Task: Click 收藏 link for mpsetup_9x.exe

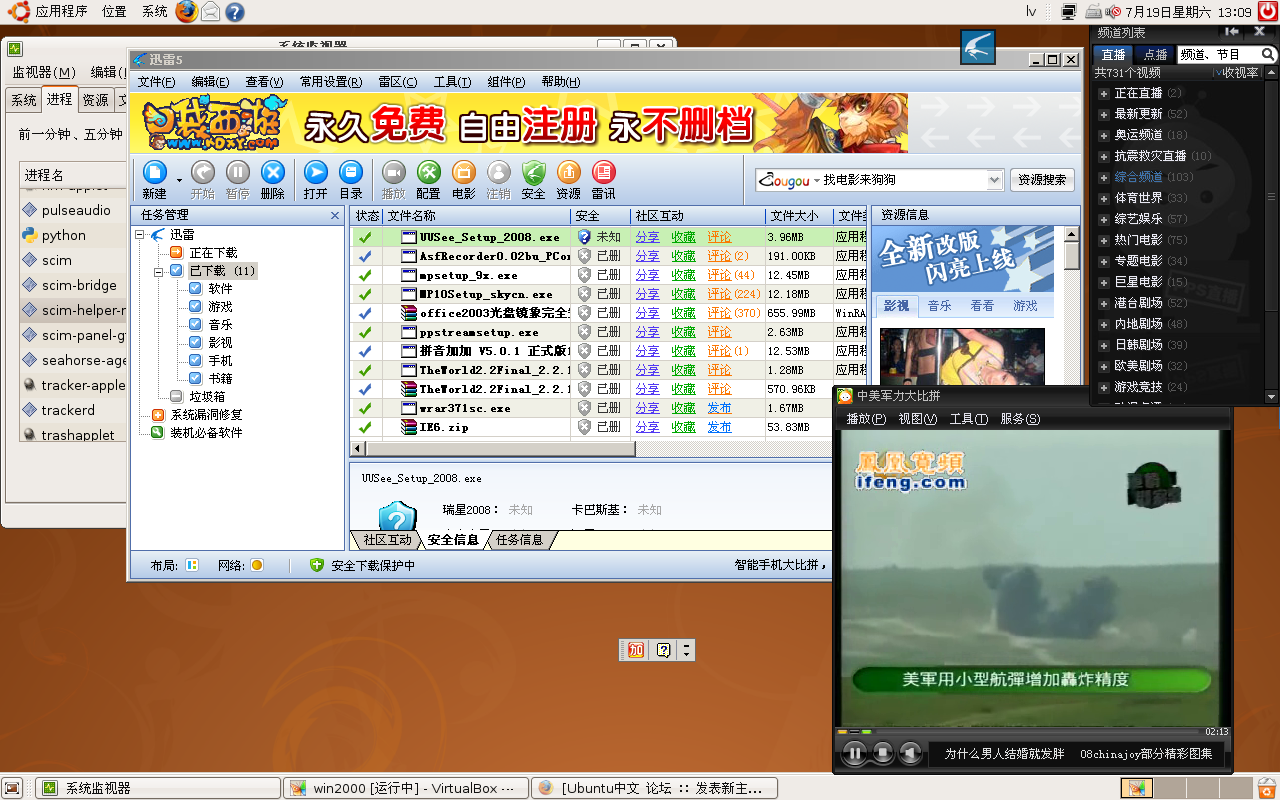Action: tap(683, 275)
